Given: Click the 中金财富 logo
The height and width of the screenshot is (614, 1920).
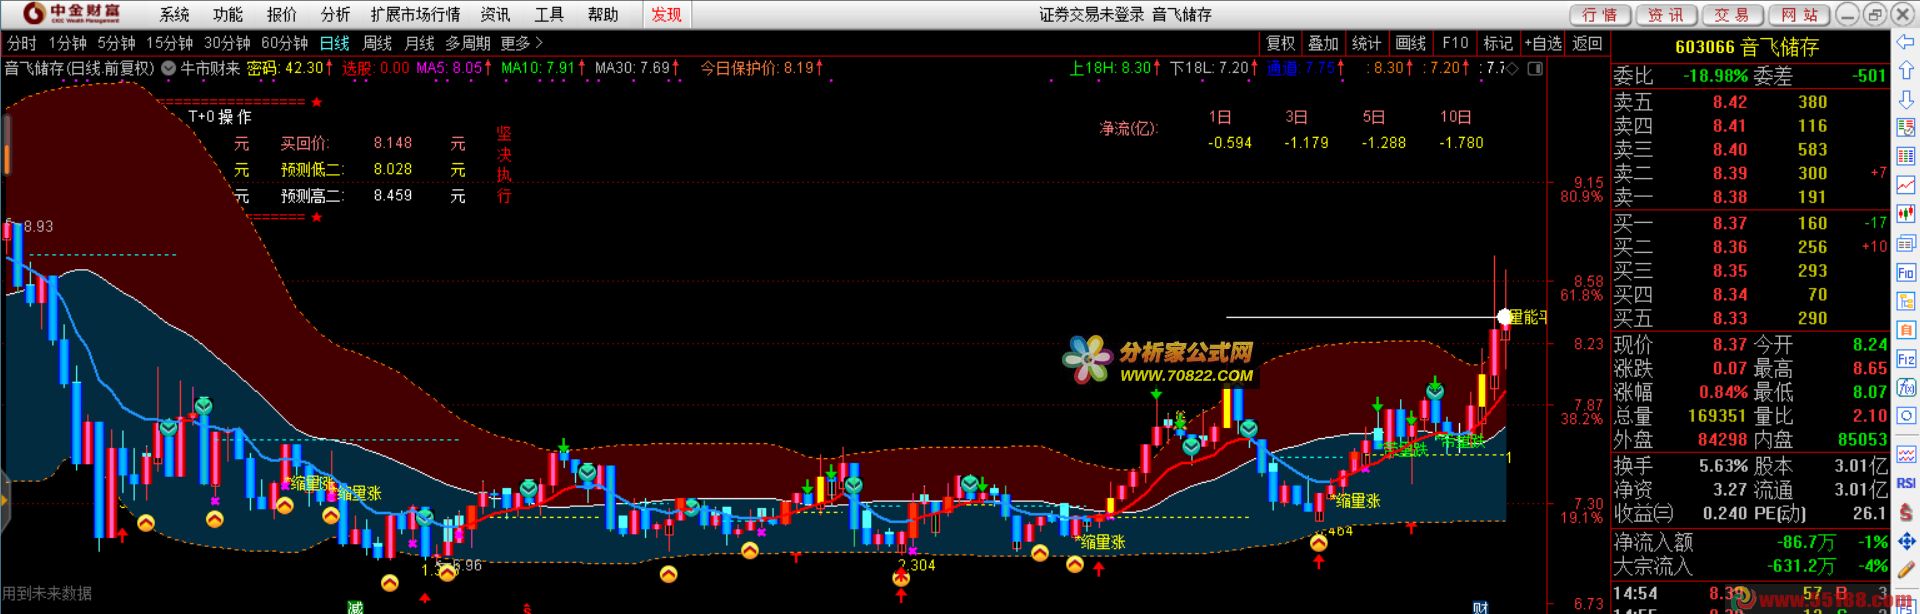Looking at the screenshot, I should 72,13.
